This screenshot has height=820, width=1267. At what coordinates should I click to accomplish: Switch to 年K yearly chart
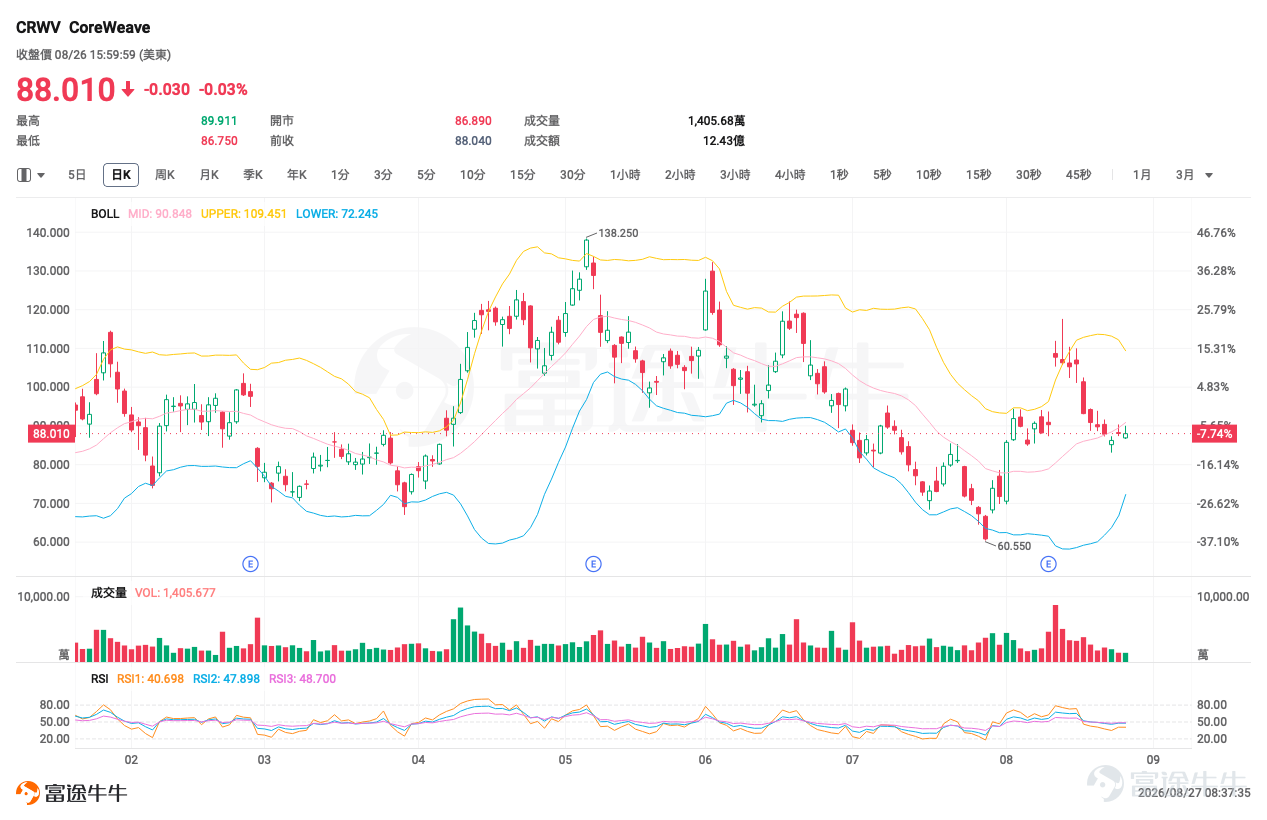(x=297, y=175)
